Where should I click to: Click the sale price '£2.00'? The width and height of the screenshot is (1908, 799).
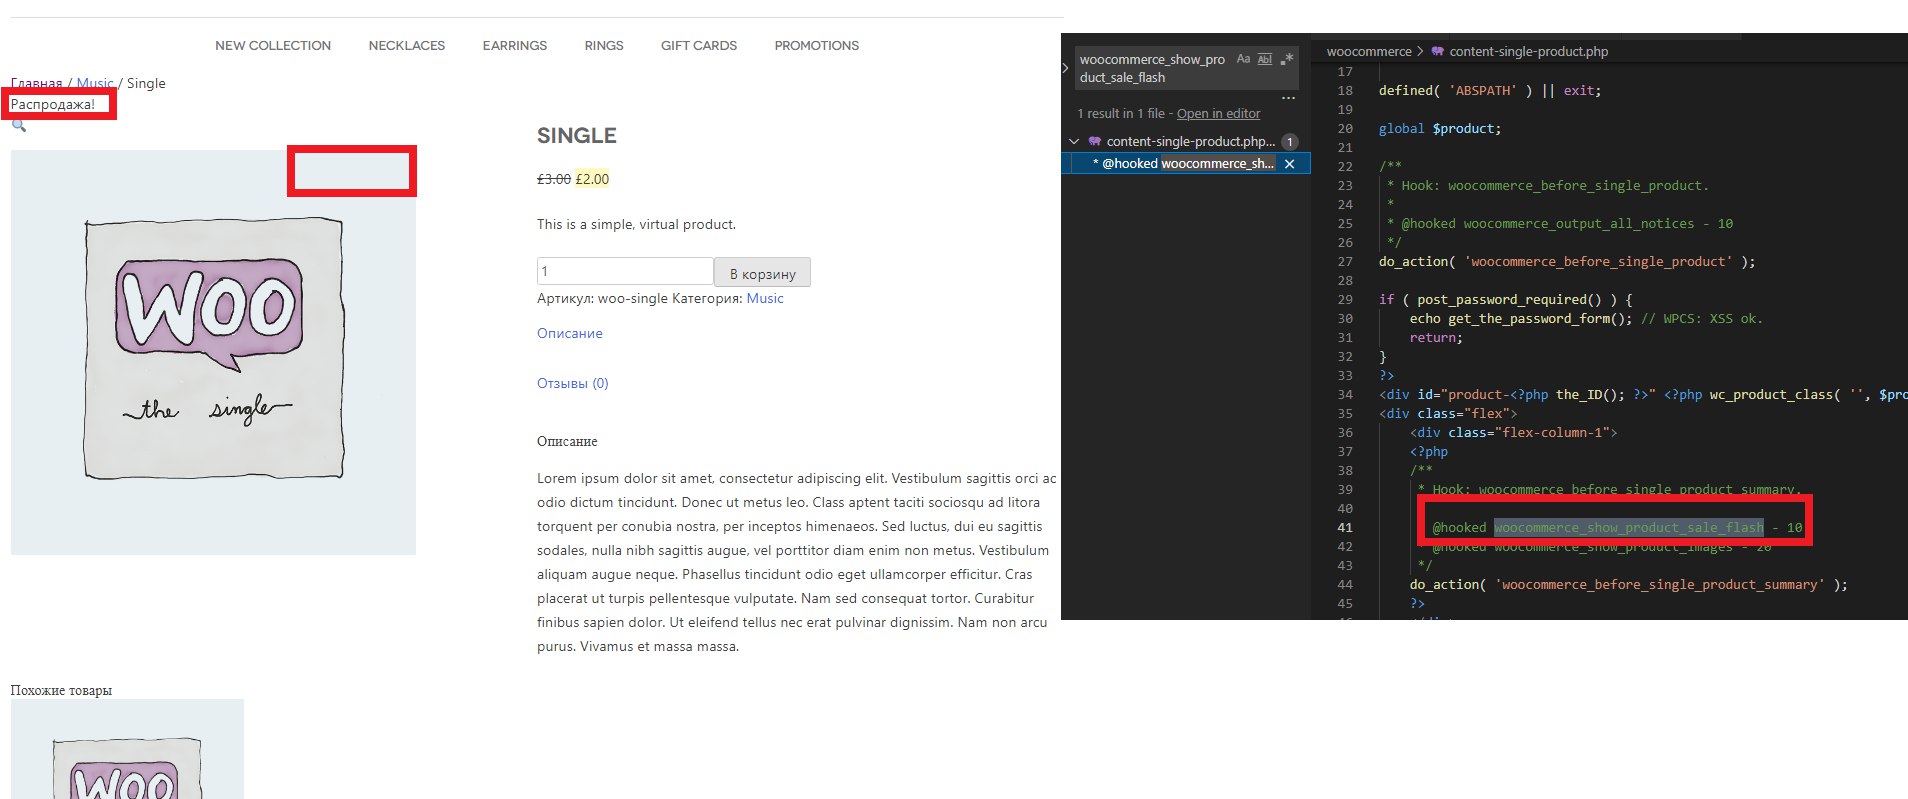pos(592,179)
